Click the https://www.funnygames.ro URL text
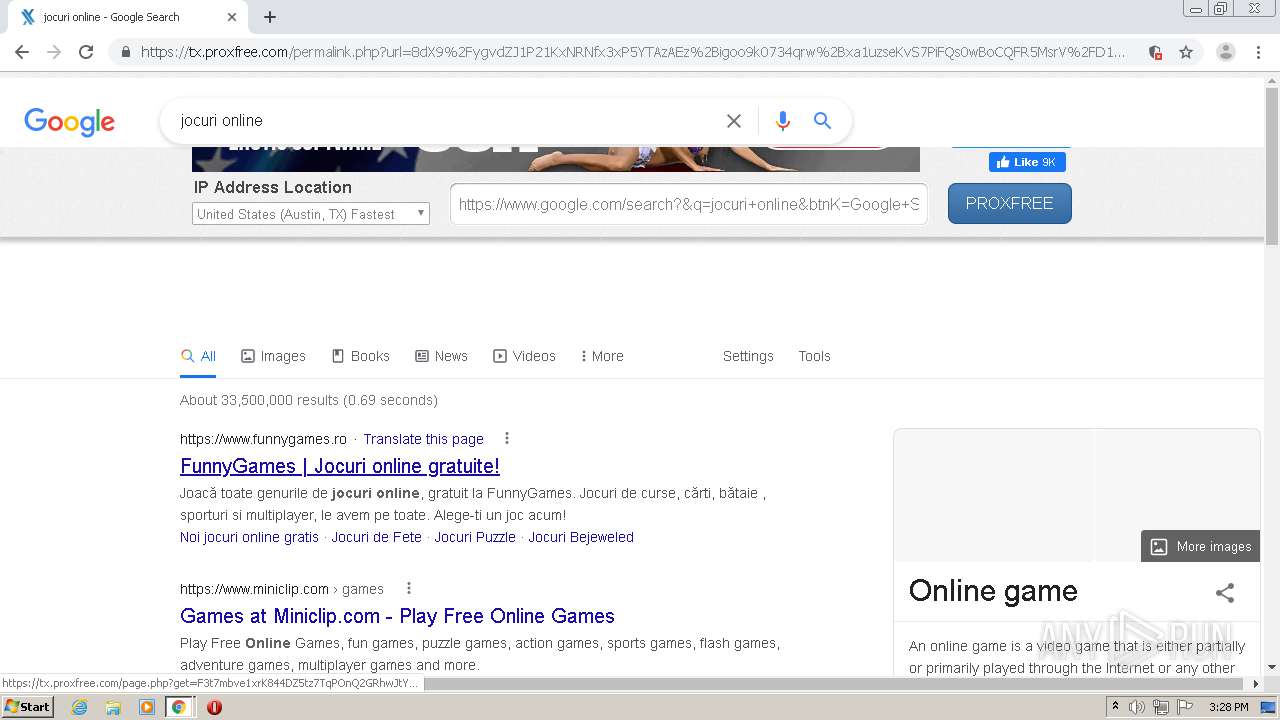Image resolution: width=1280 pixels, height=720 pixels. [263, 439]
